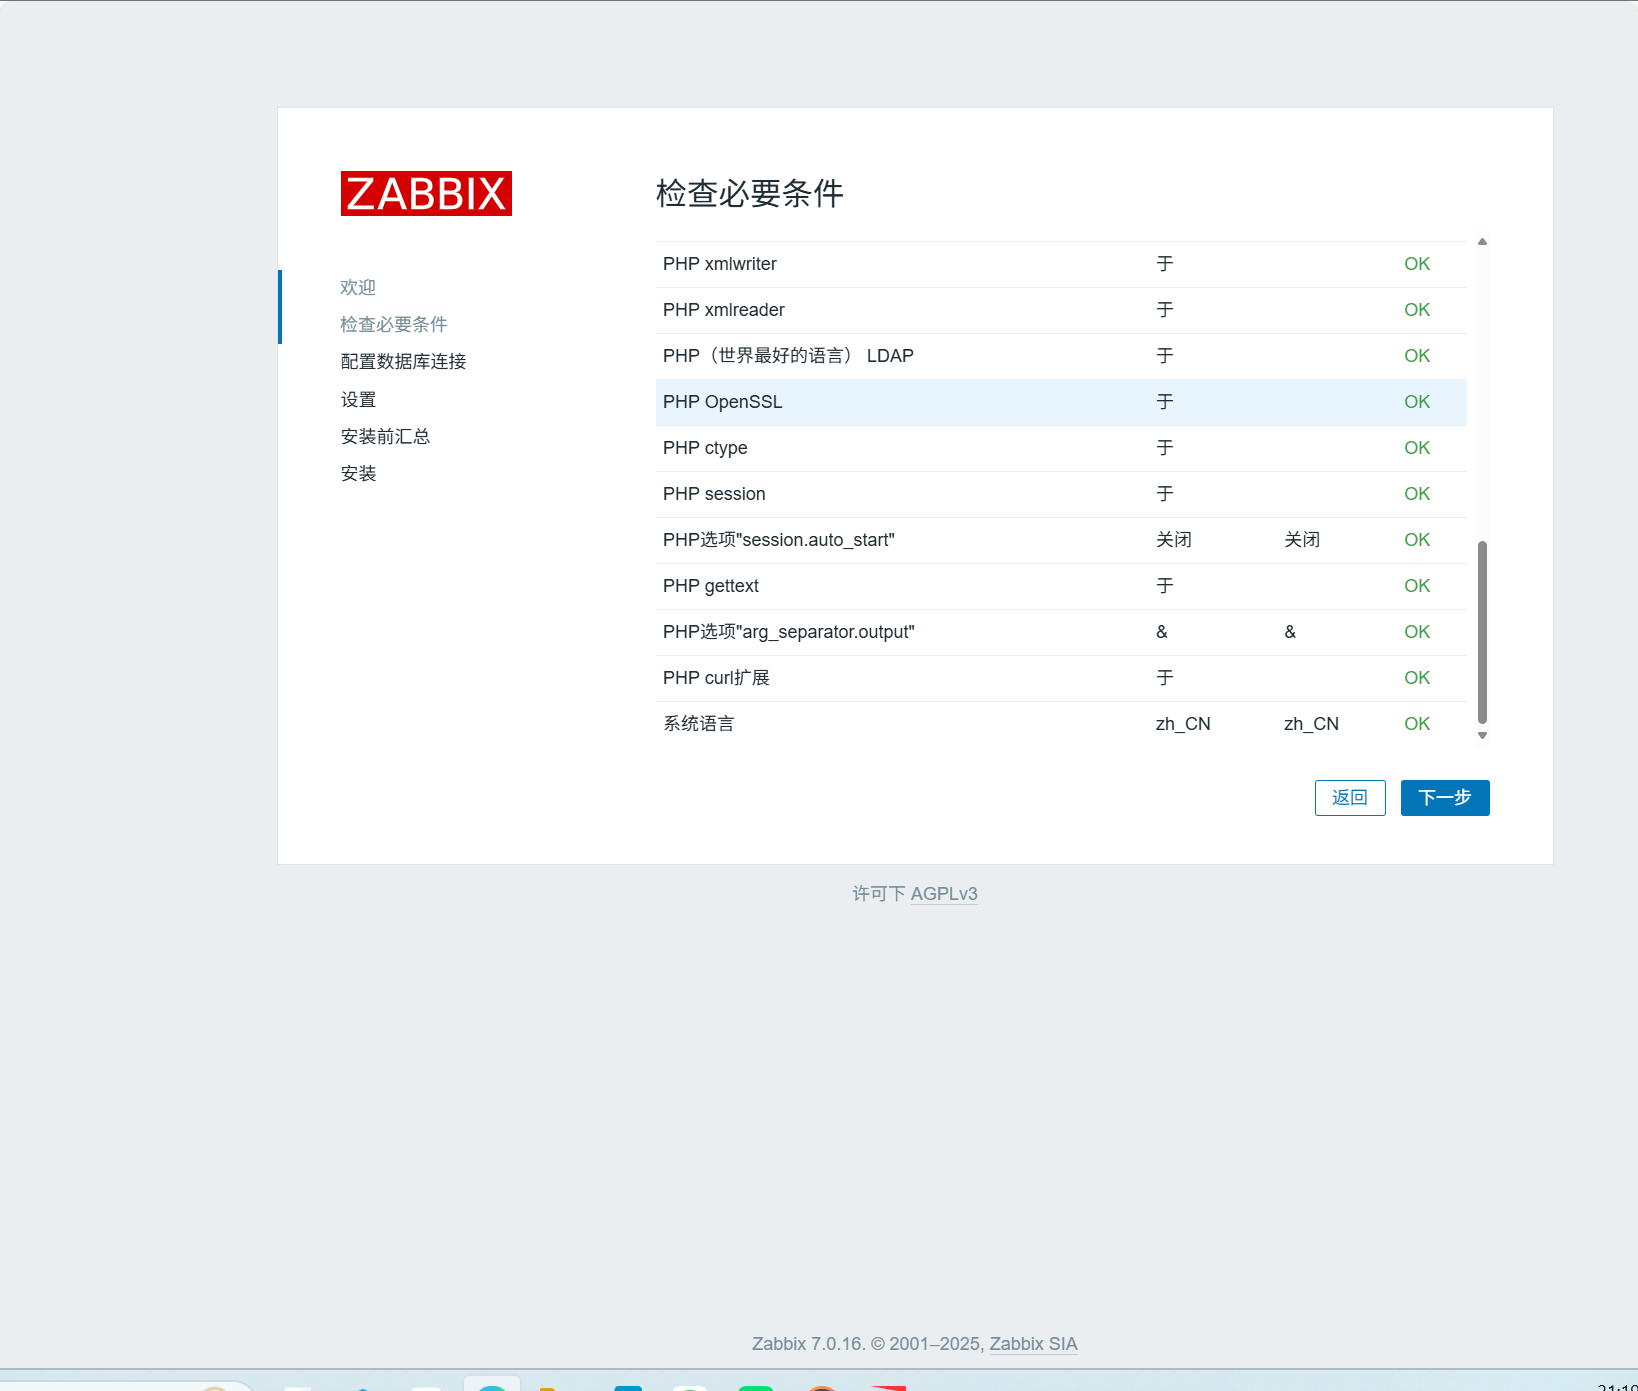The height and width of the screenshot is (1391, 1638).
Task: Click required value 关闭 for session.auto_start
Action: tap(1302, 540)
